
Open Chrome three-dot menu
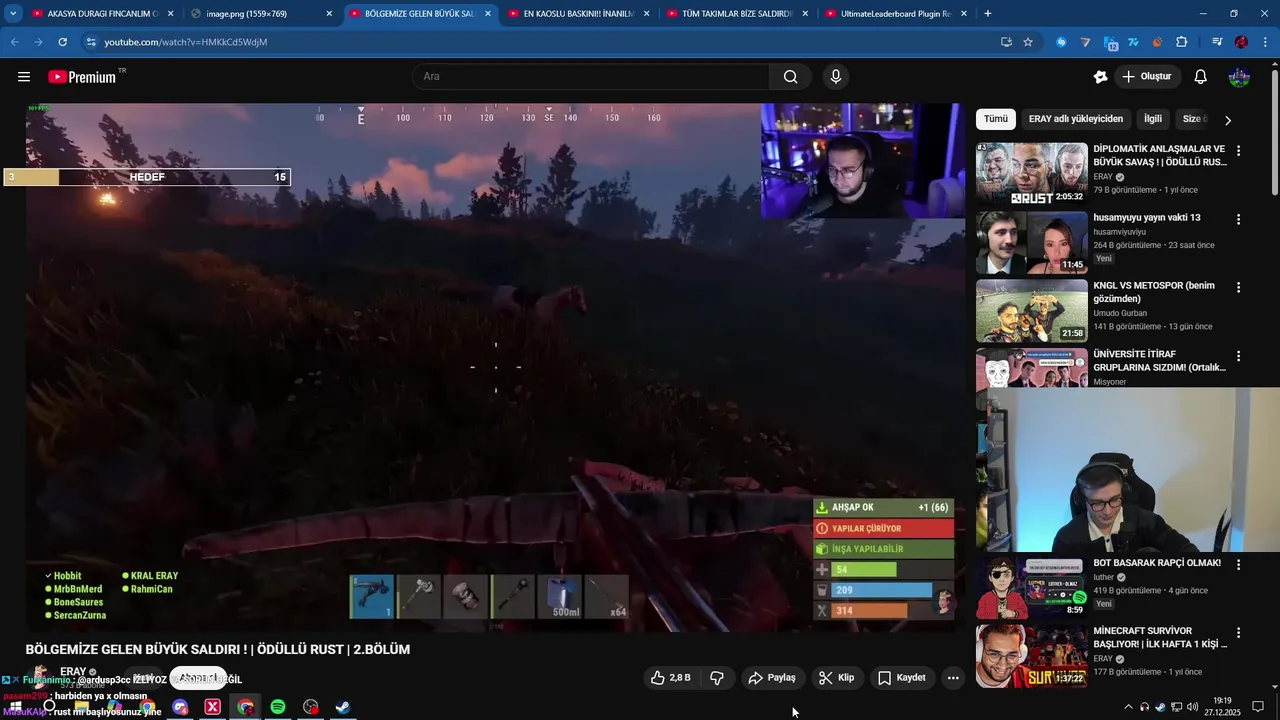pyautogui.click(x=1265, y=42)
